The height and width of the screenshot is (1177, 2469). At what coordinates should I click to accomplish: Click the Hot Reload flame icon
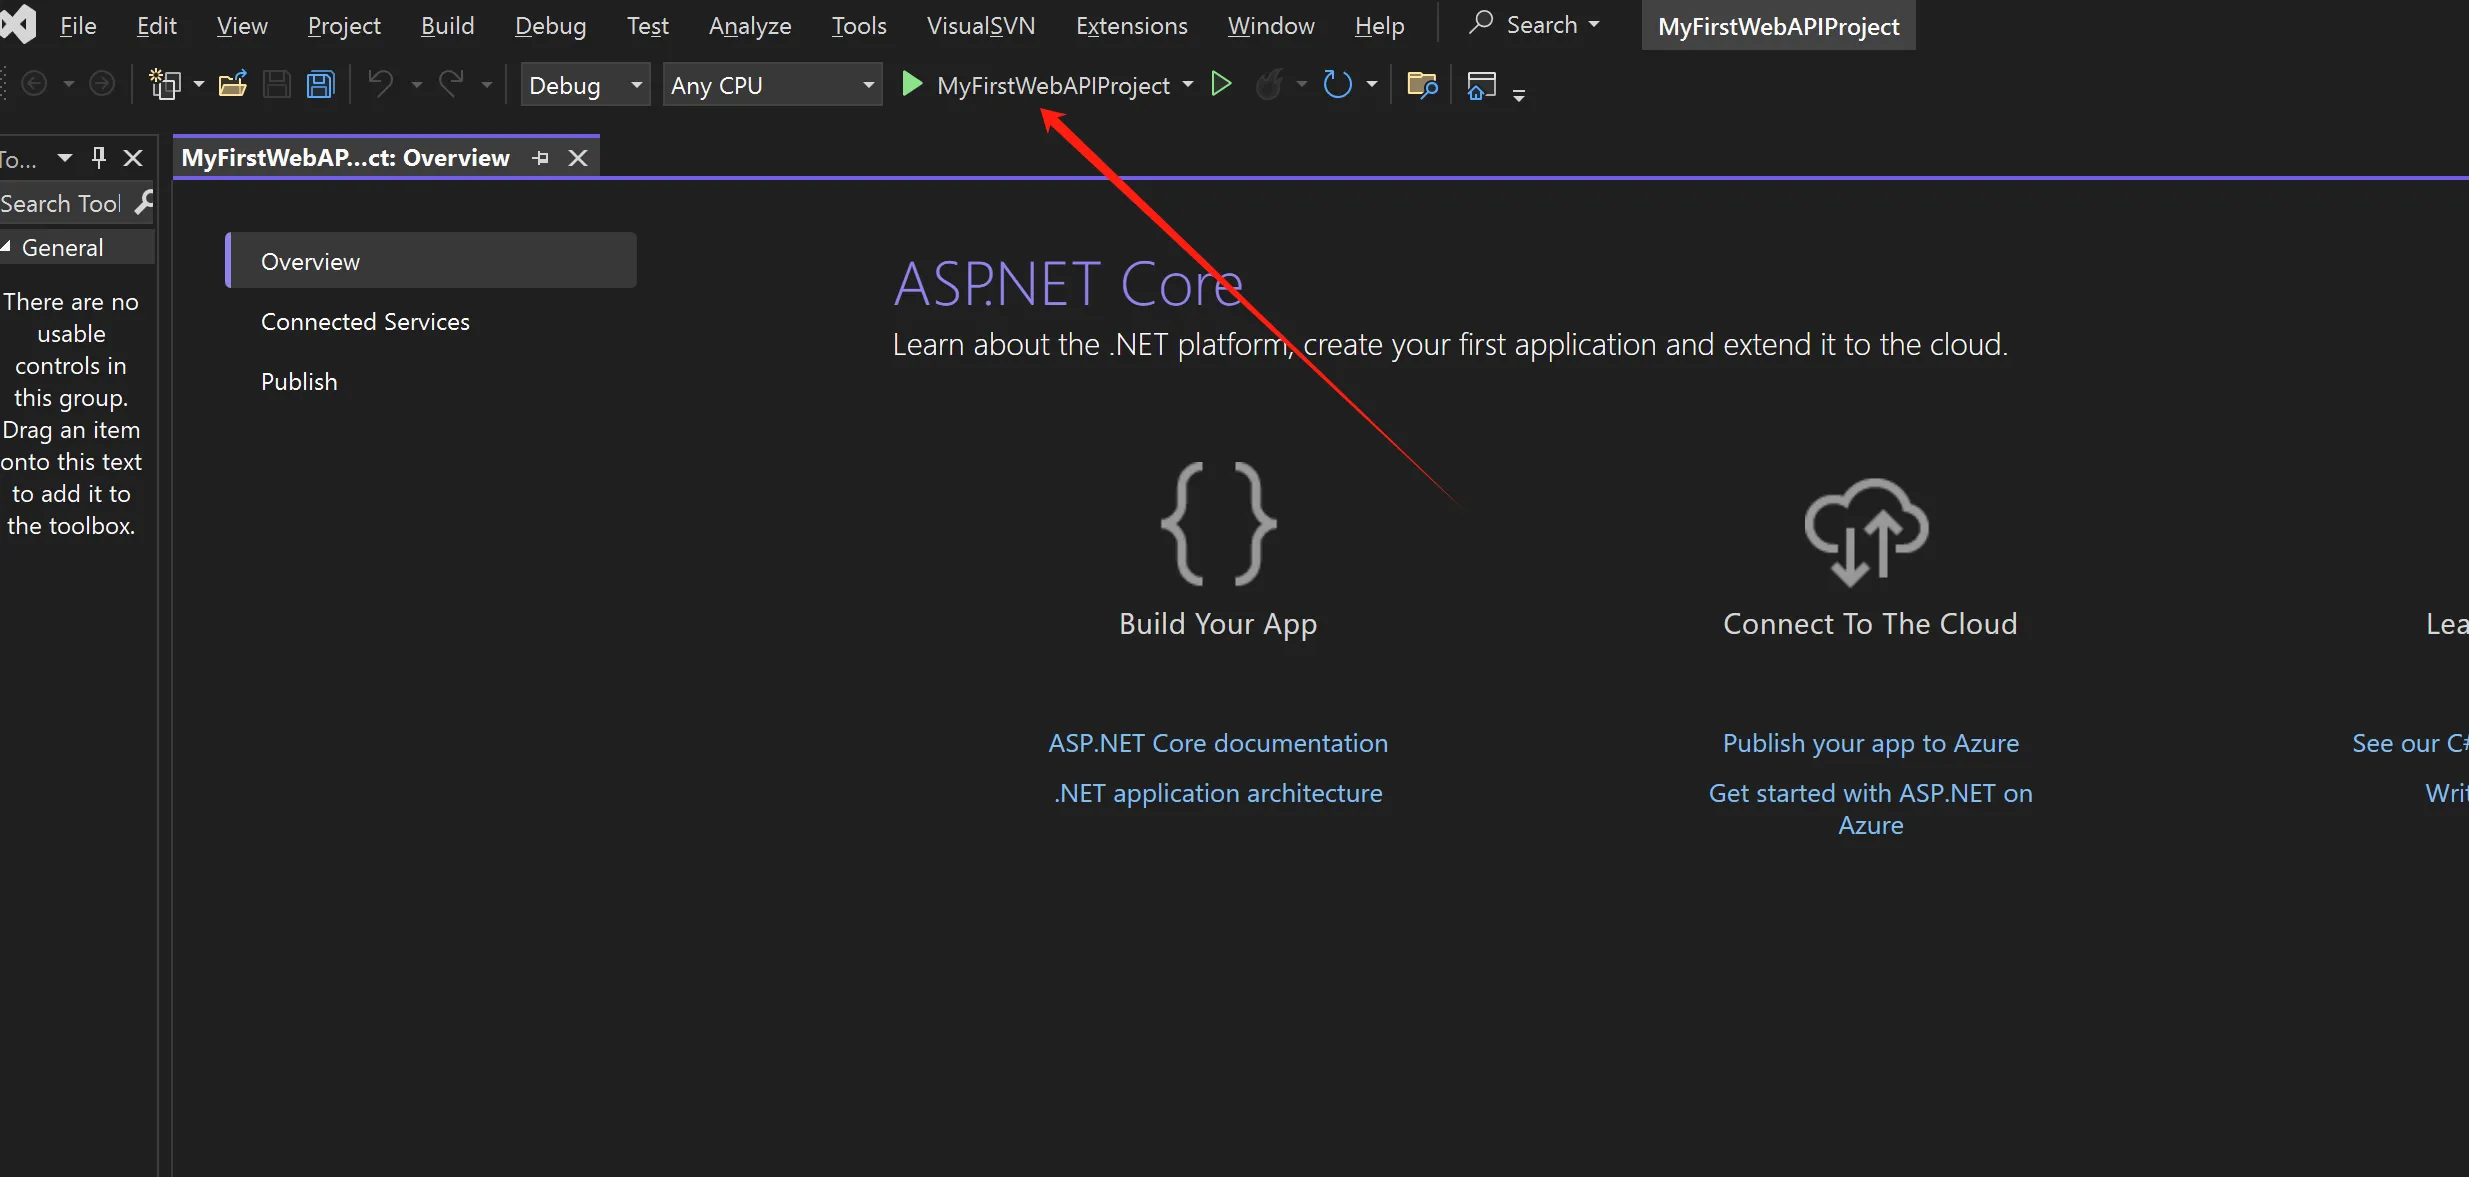(x=1270, y=84)
